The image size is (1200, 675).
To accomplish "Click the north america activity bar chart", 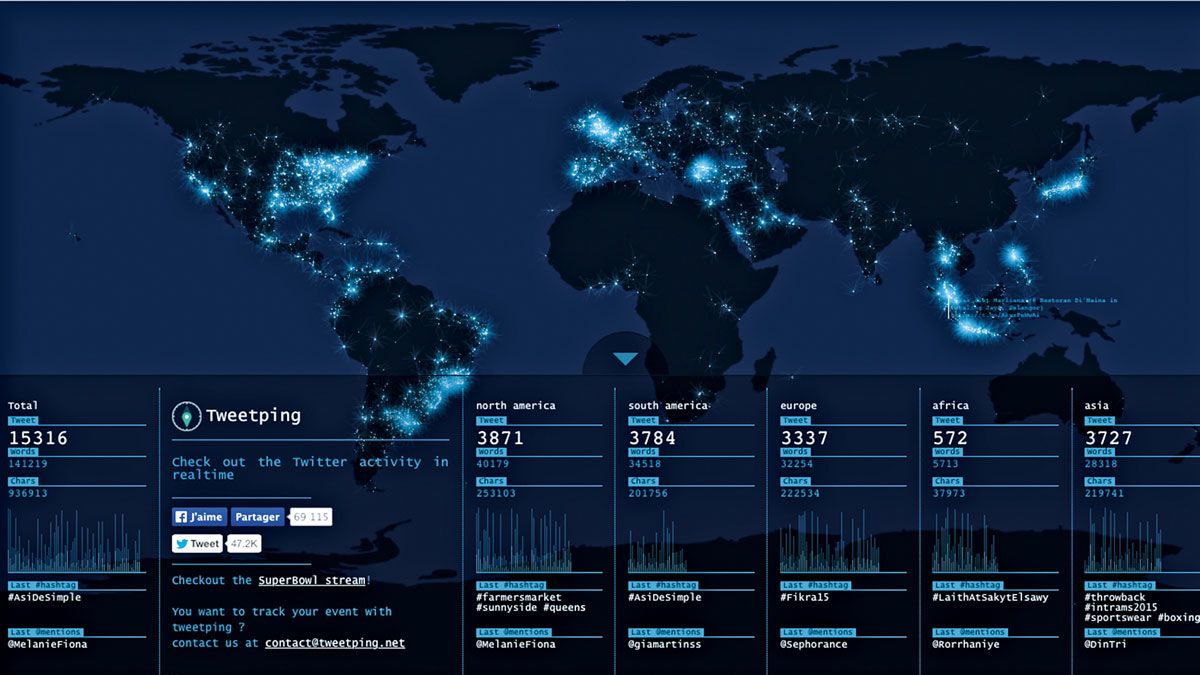I will 524,541.
